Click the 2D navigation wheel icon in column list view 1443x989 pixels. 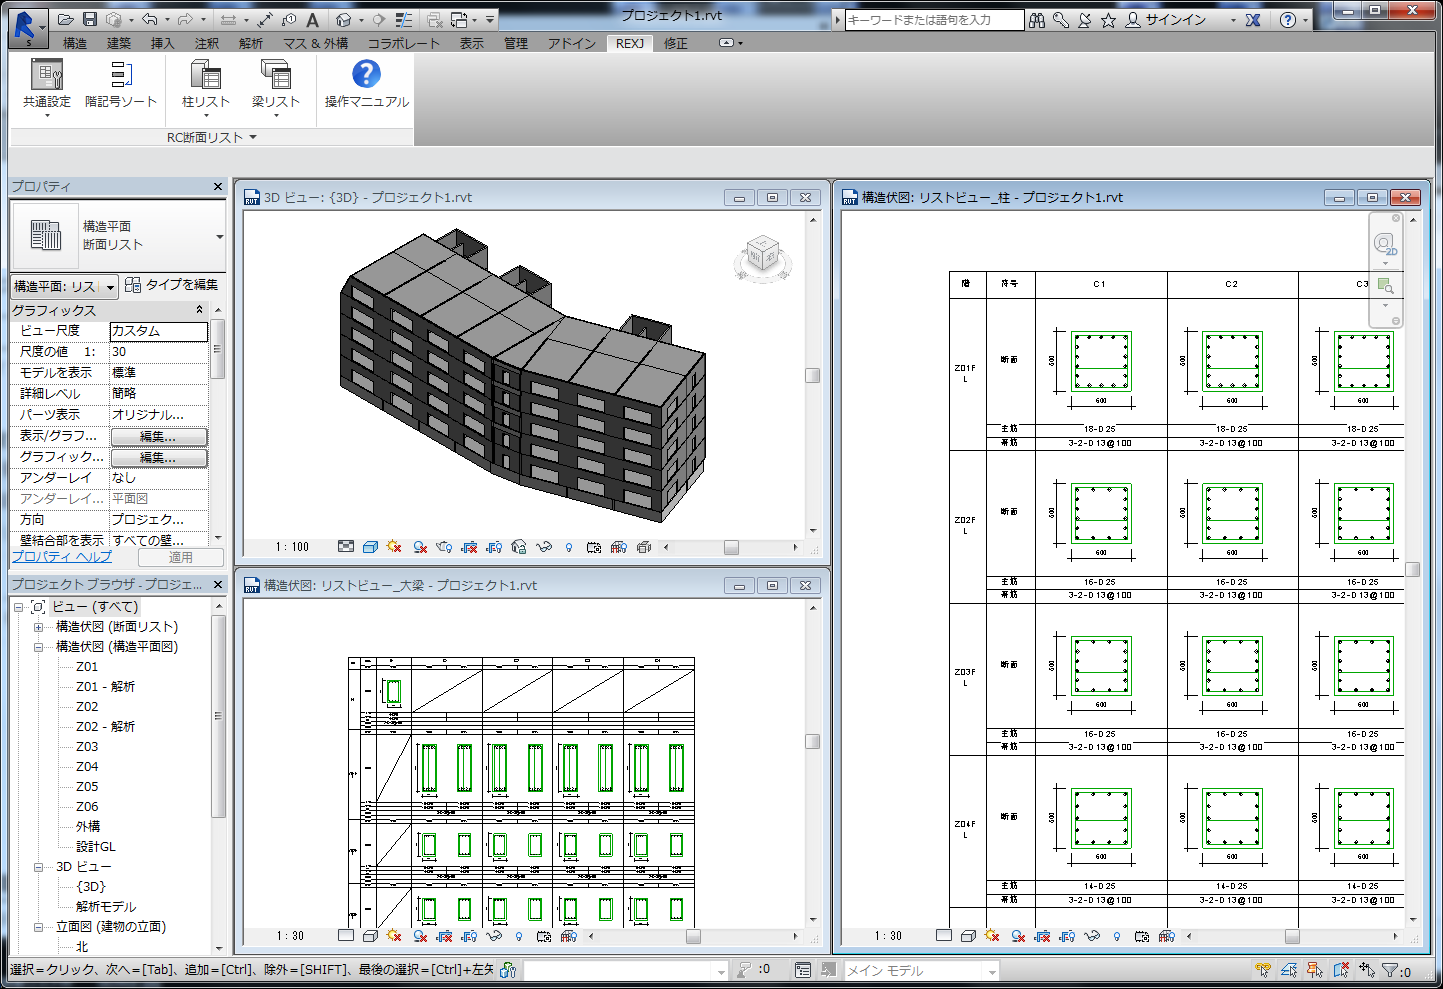pos(1385,244)
